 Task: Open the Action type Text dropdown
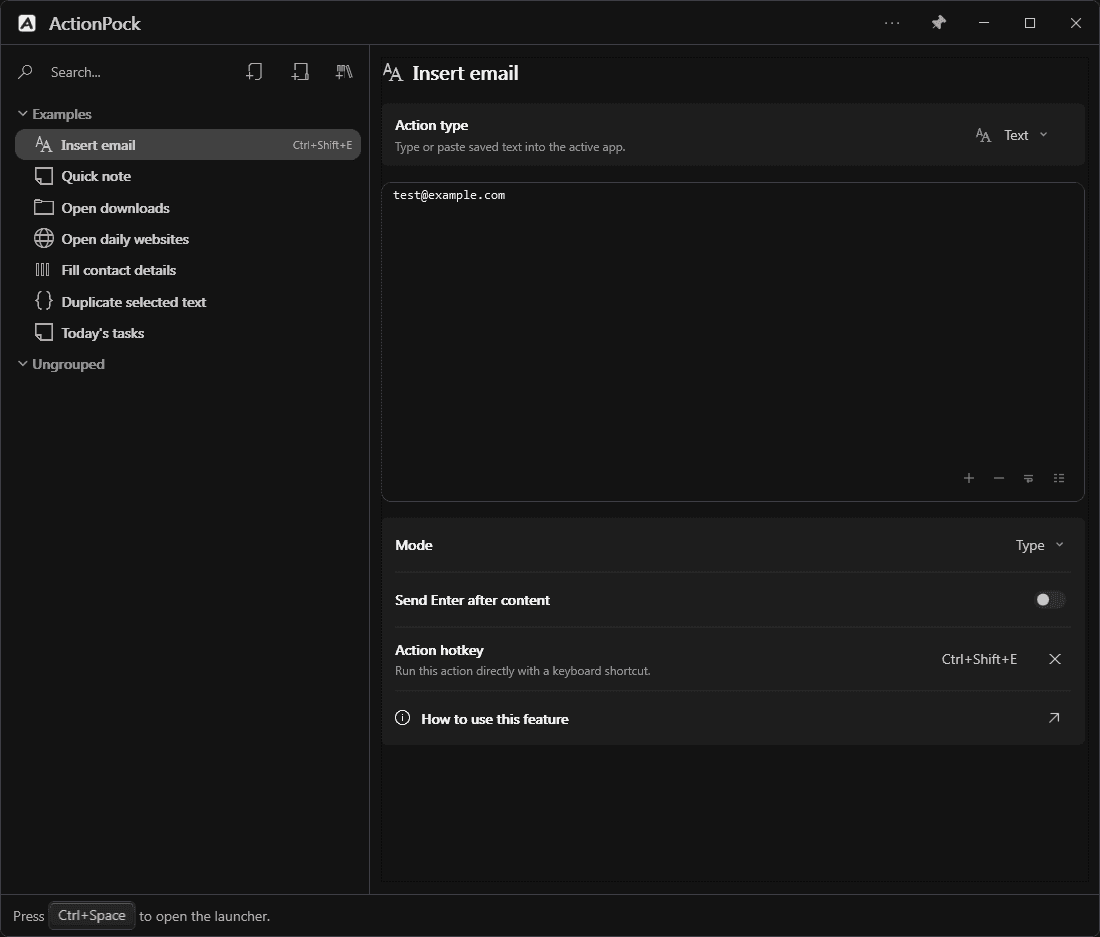[1012, 135]
